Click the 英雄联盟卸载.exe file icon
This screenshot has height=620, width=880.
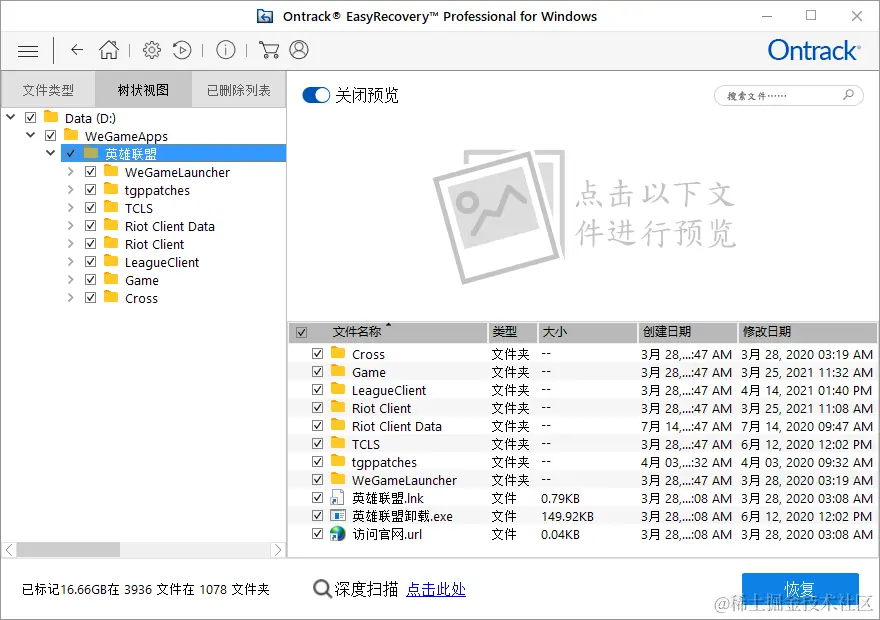click(x=338, y=516)
